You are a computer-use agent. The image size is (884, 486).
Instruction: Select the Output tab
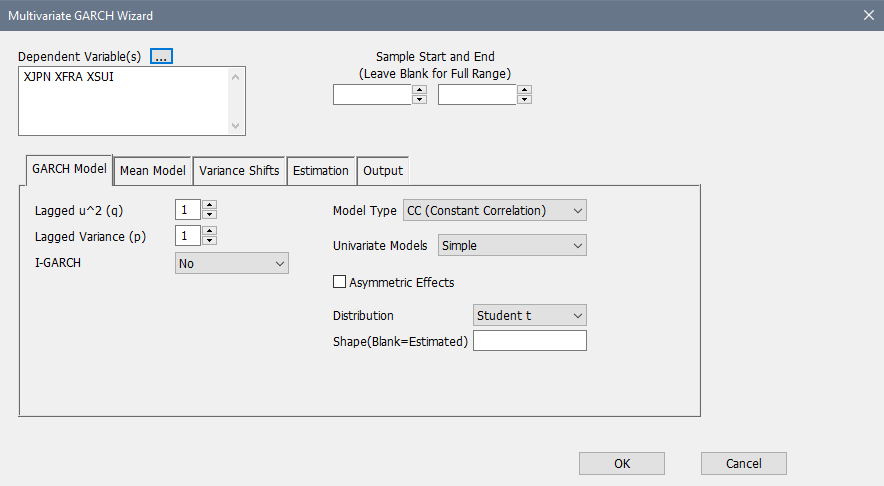pos(383,171)
